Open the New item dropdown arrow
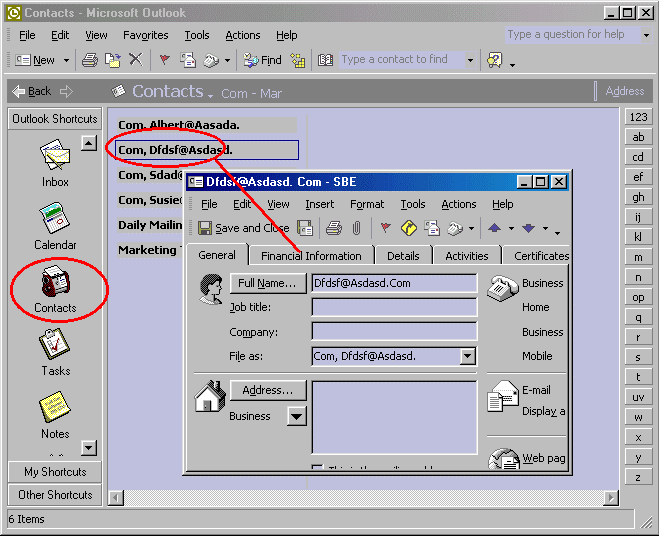This screenshot has height=536, width=659. click(x=67, y=60)
